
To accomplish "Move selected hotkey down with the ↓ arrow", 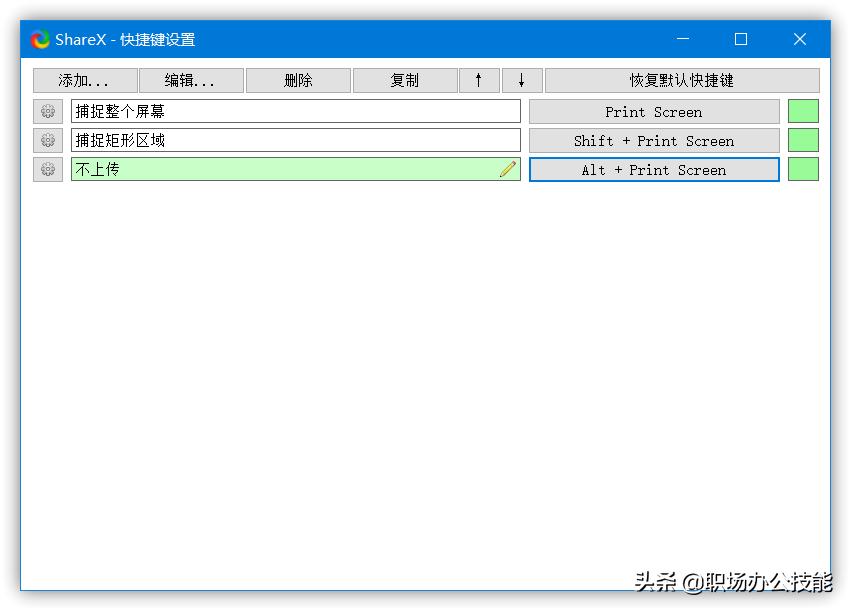I will pyautogui.click(x=521, y=80).
